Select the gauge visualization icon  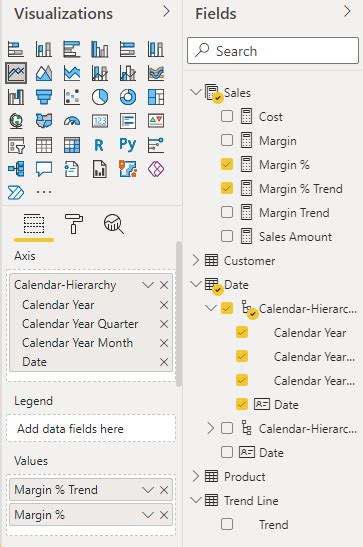pos(72,121)
